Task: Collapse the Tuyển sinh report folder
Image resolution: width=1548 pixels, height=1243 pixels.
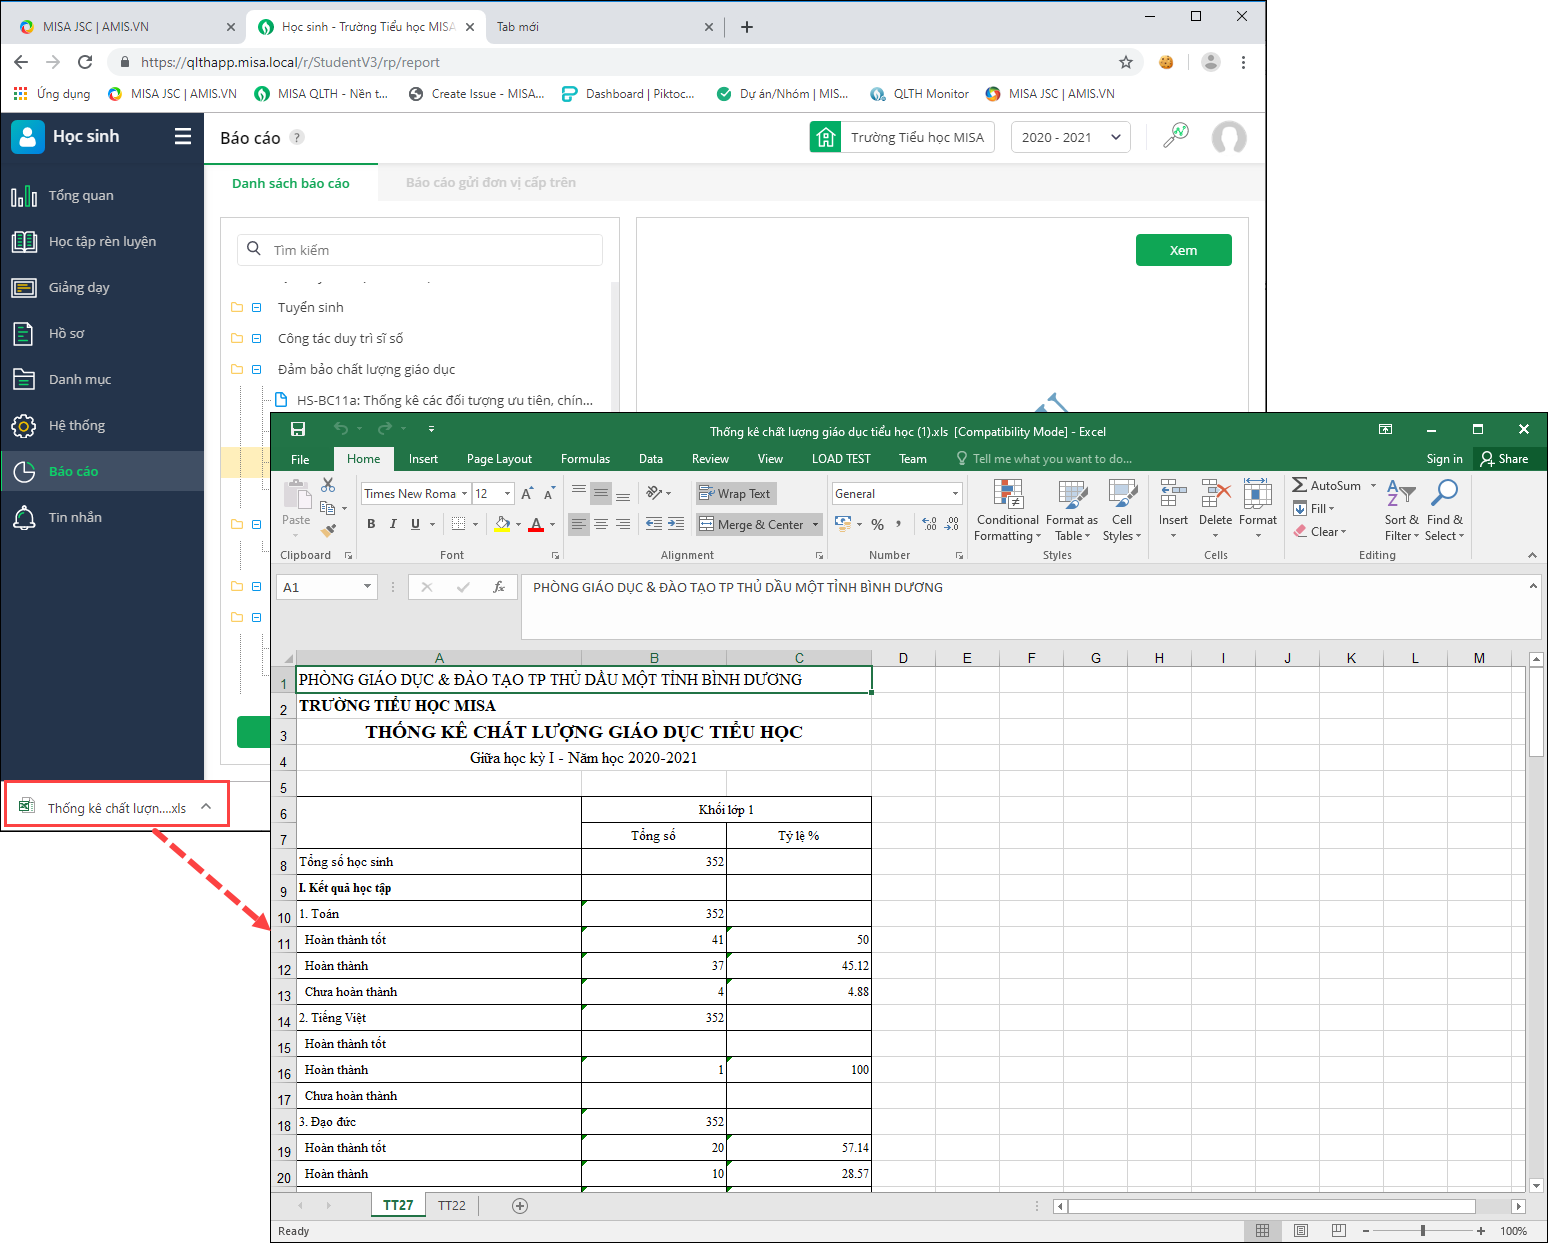Action: [257, 308]
